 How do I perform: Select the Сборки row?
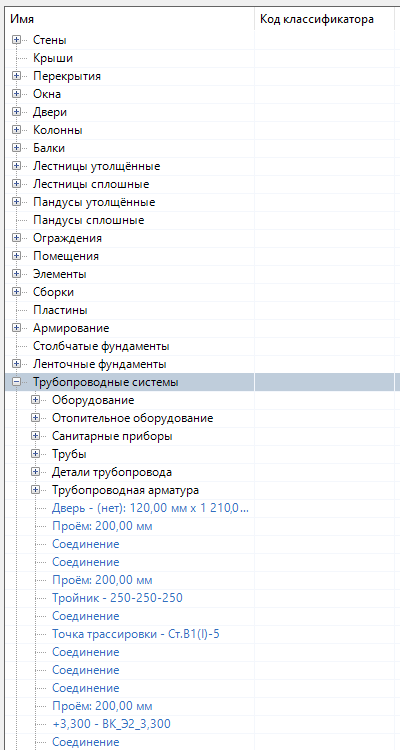tap(53, 292)
